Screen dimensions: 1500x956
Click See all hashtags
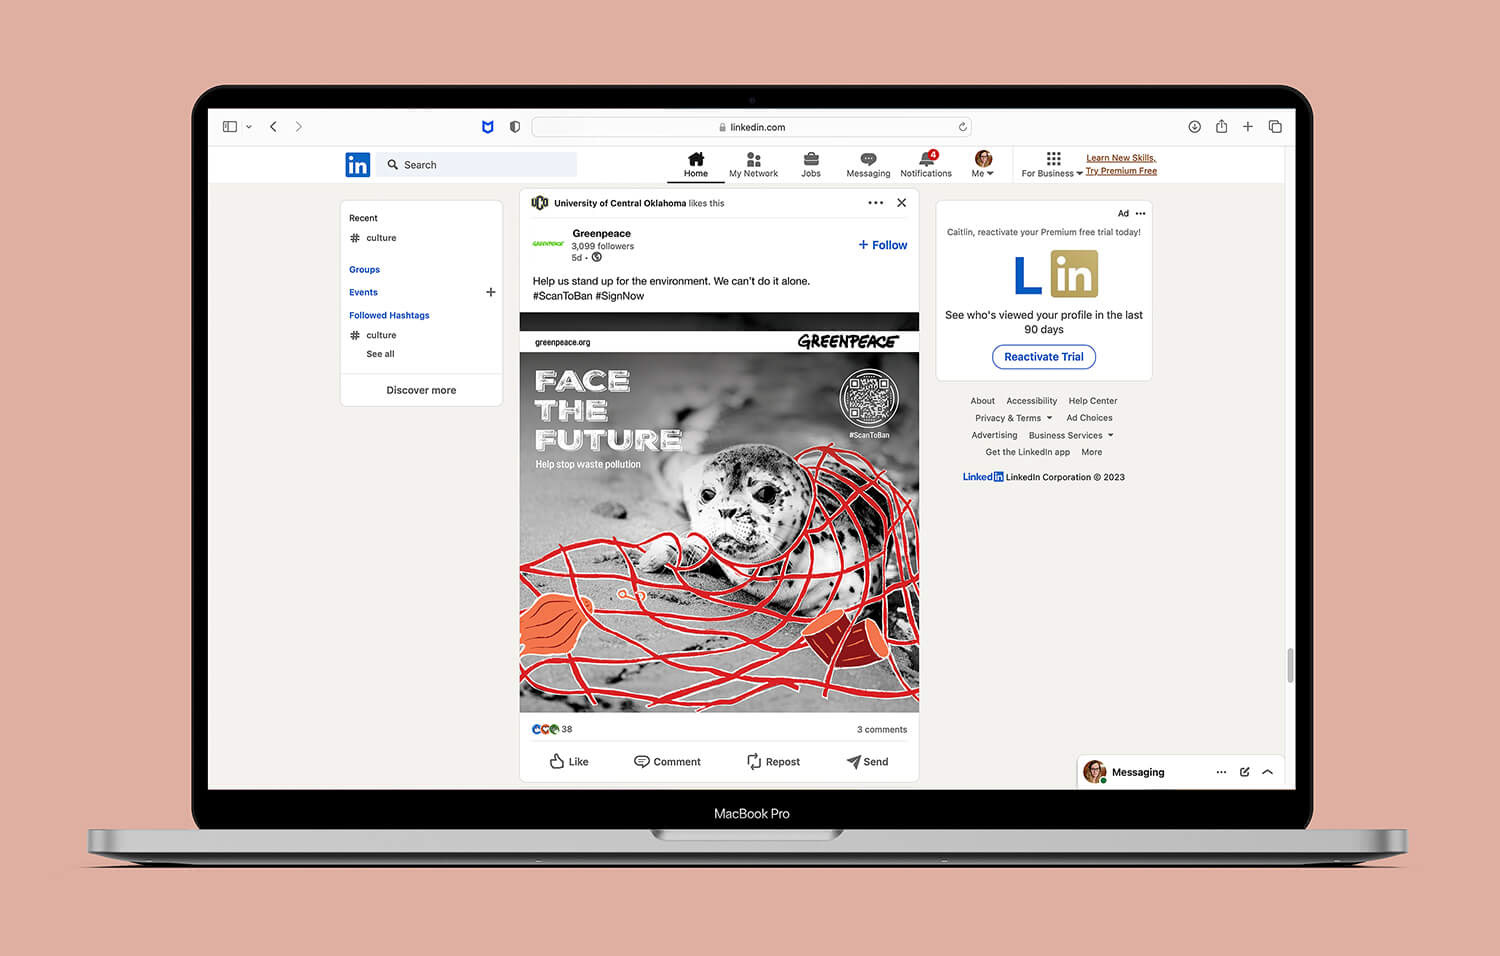coord(380,354)
